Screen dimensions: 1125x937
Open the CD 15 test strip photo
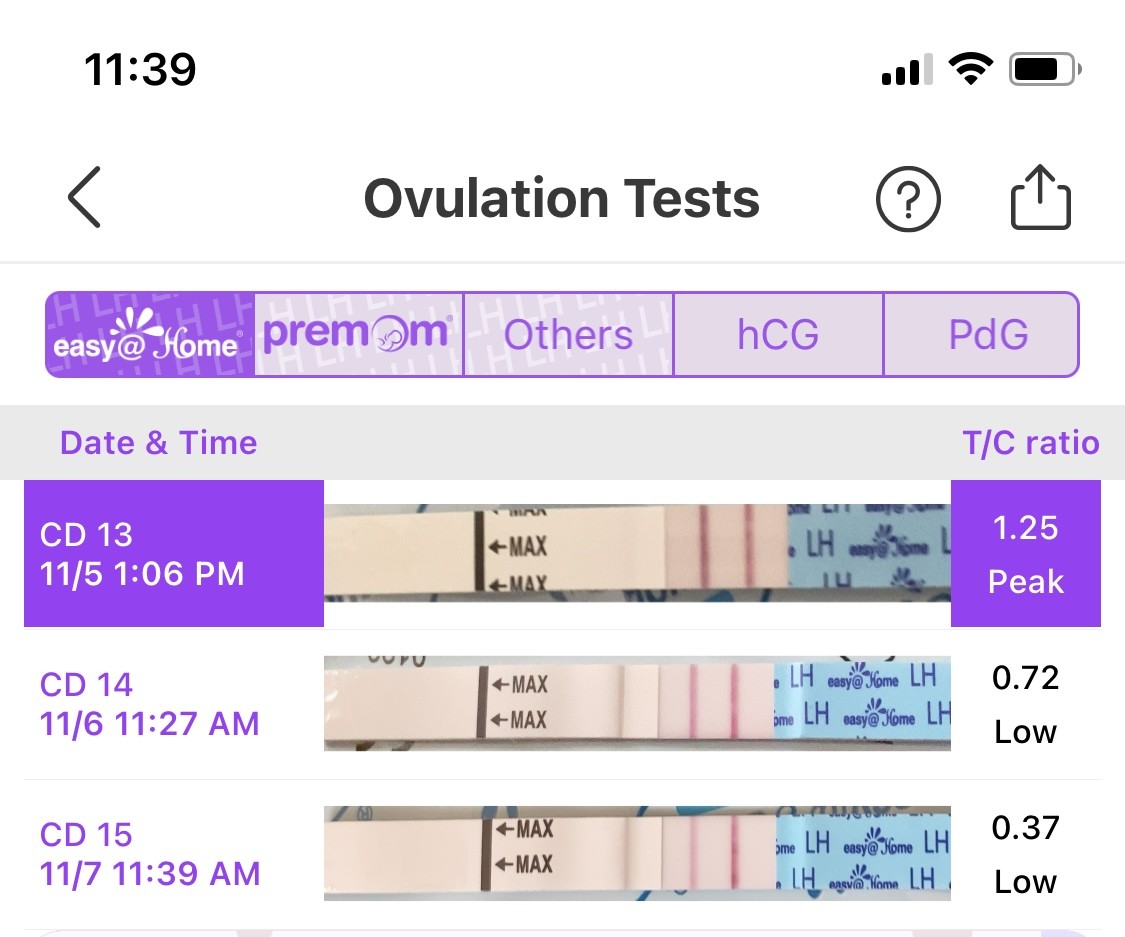point(637,853)
